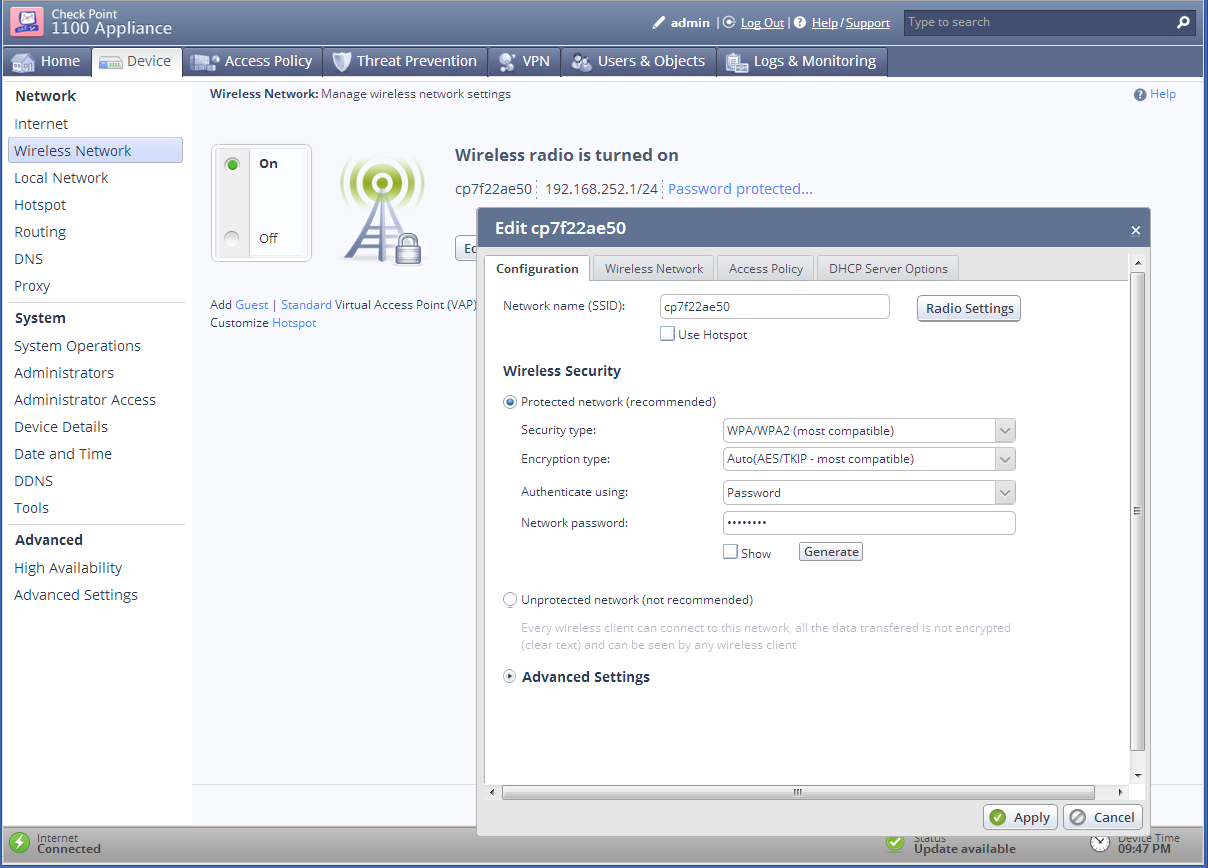
Task: Click the Customize Hotspot link
Action: coord(294,323)
